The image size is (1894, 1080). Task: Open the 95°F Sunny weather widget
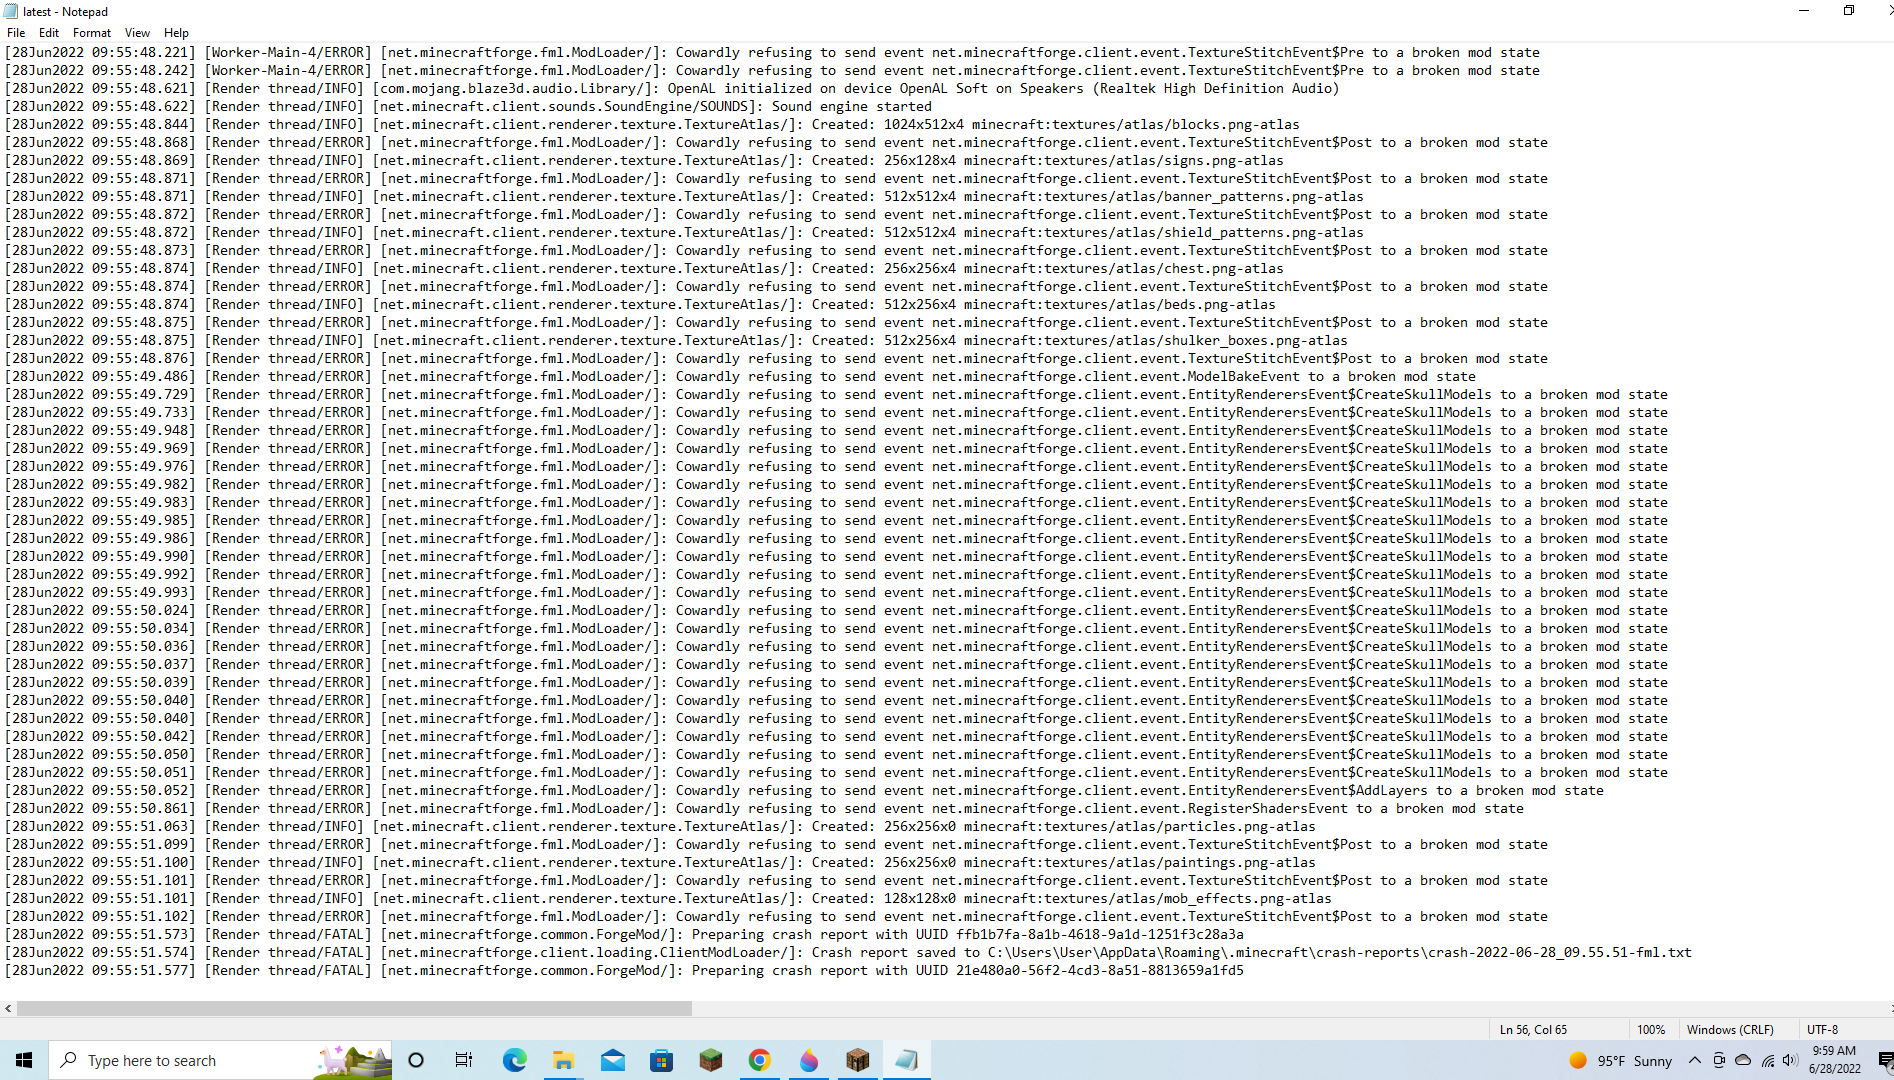click(x=1620, y=1060)
